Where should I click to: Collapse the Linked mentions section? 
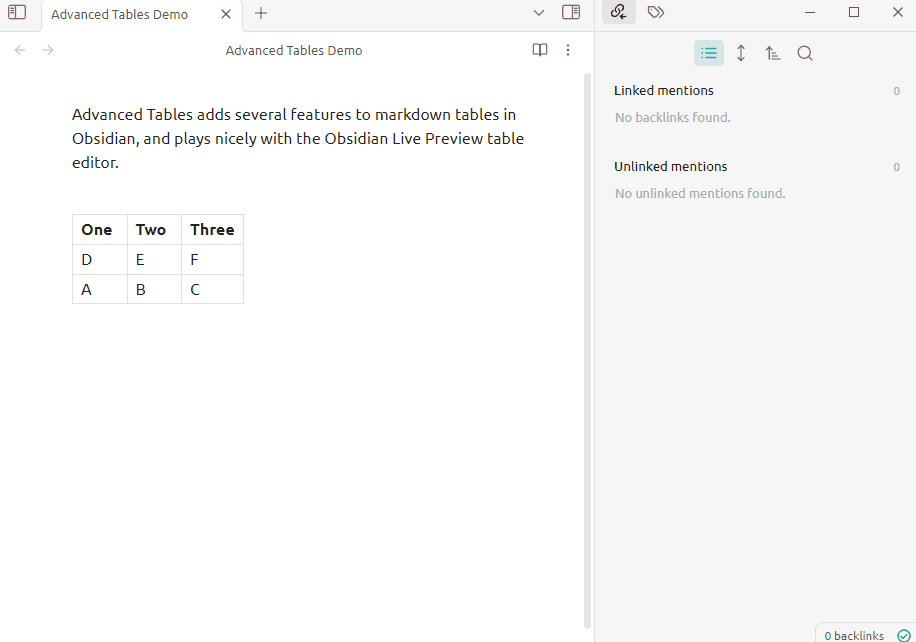point(664,91)
